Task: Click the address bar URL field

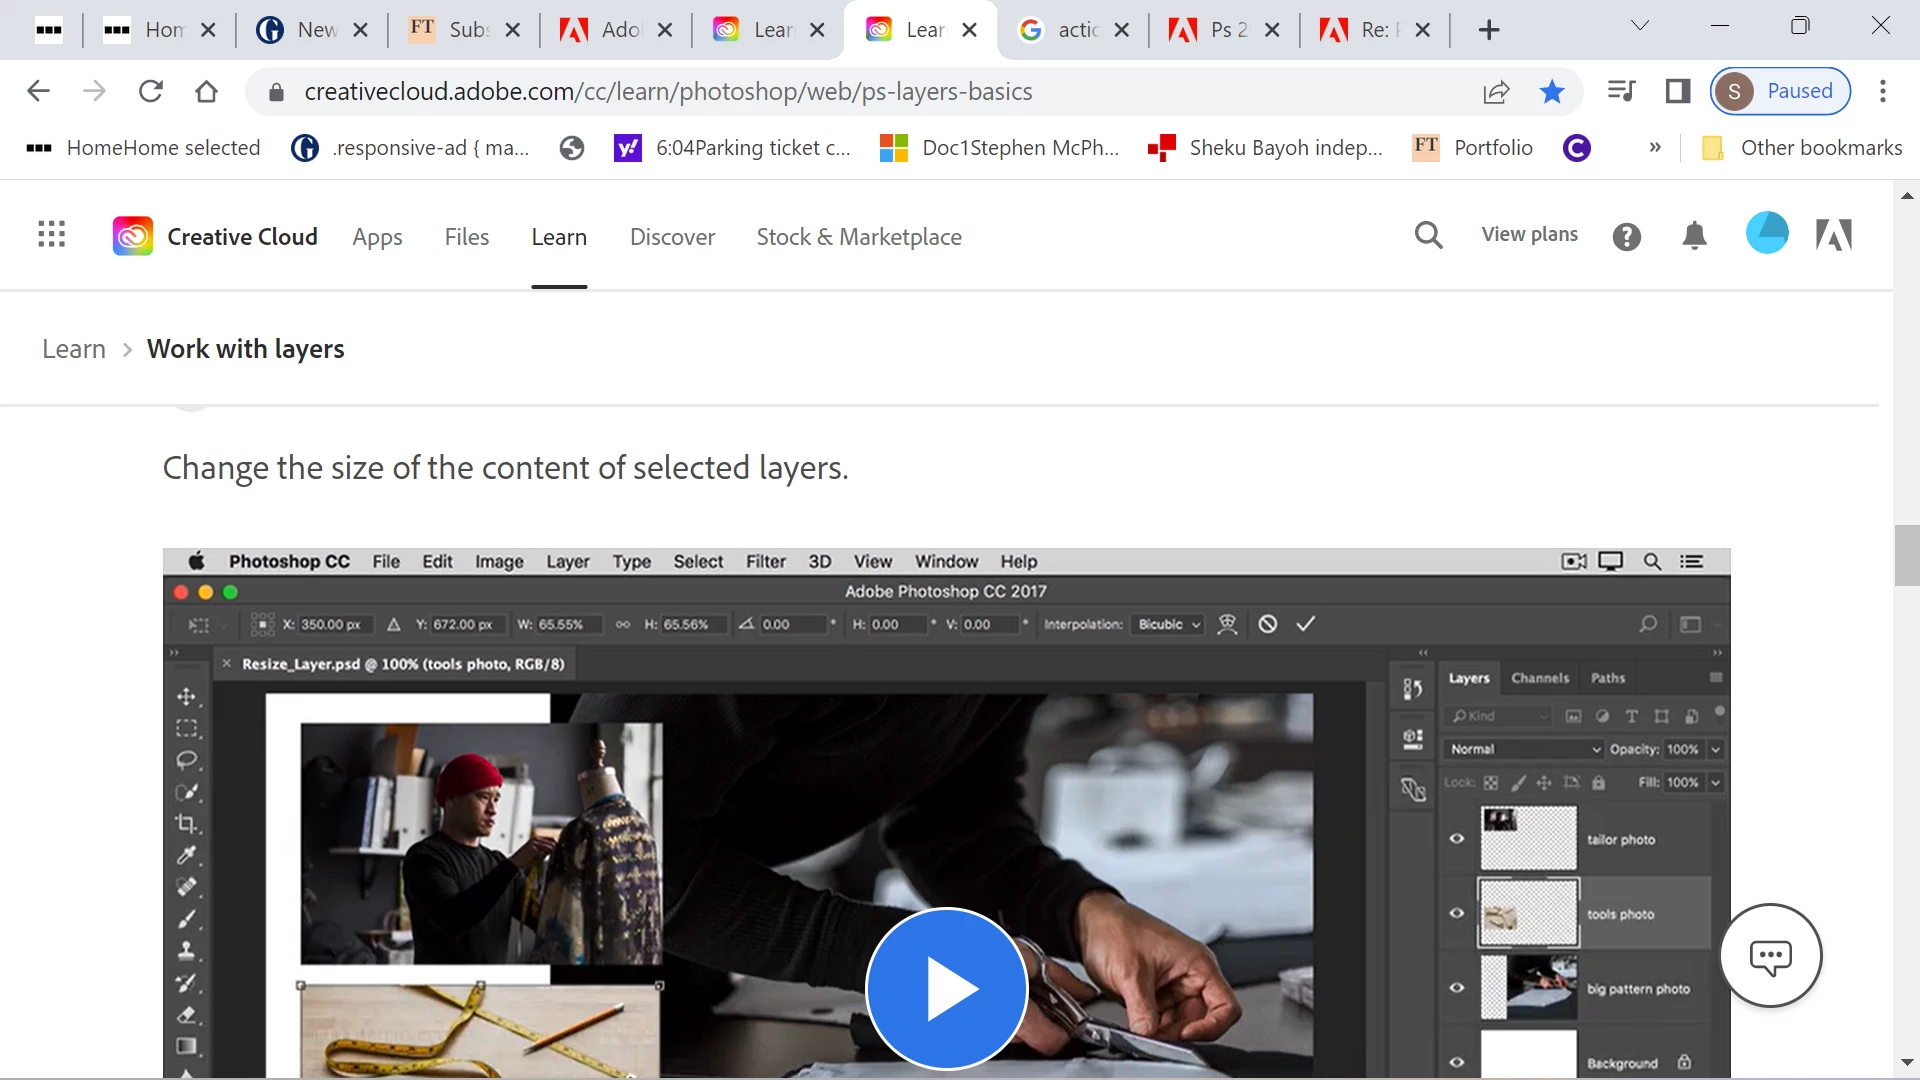Action: click(x=668, y=92)
